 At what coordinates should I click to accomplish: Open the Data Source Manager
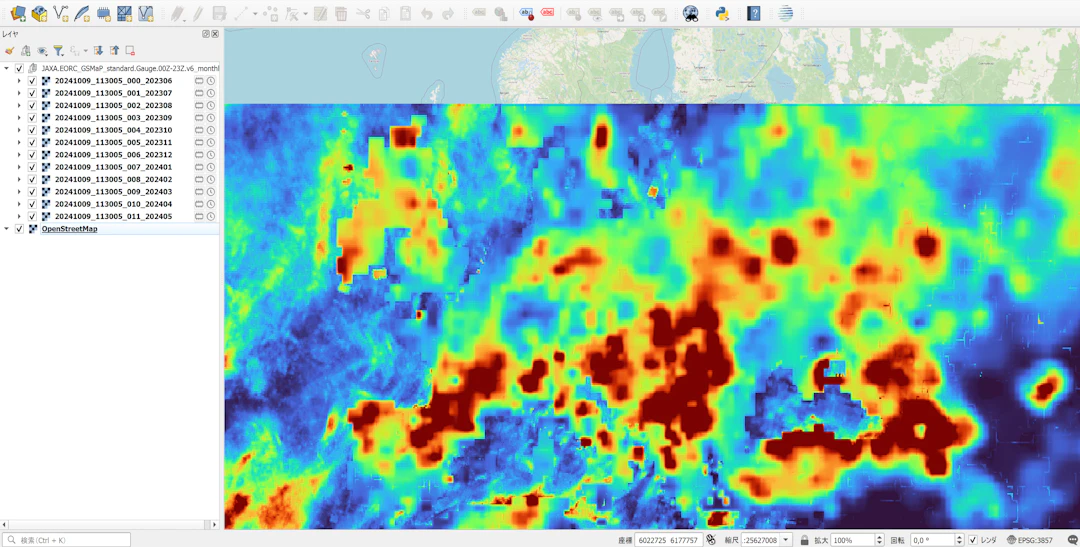18,13
